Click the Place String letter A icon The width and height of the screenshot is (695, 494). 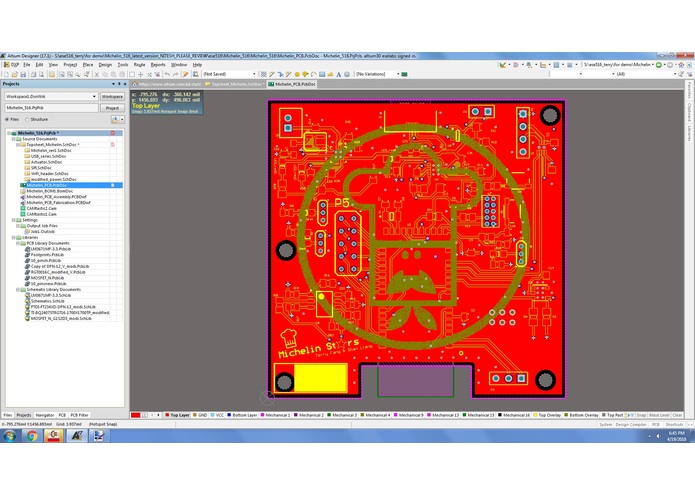338,74
